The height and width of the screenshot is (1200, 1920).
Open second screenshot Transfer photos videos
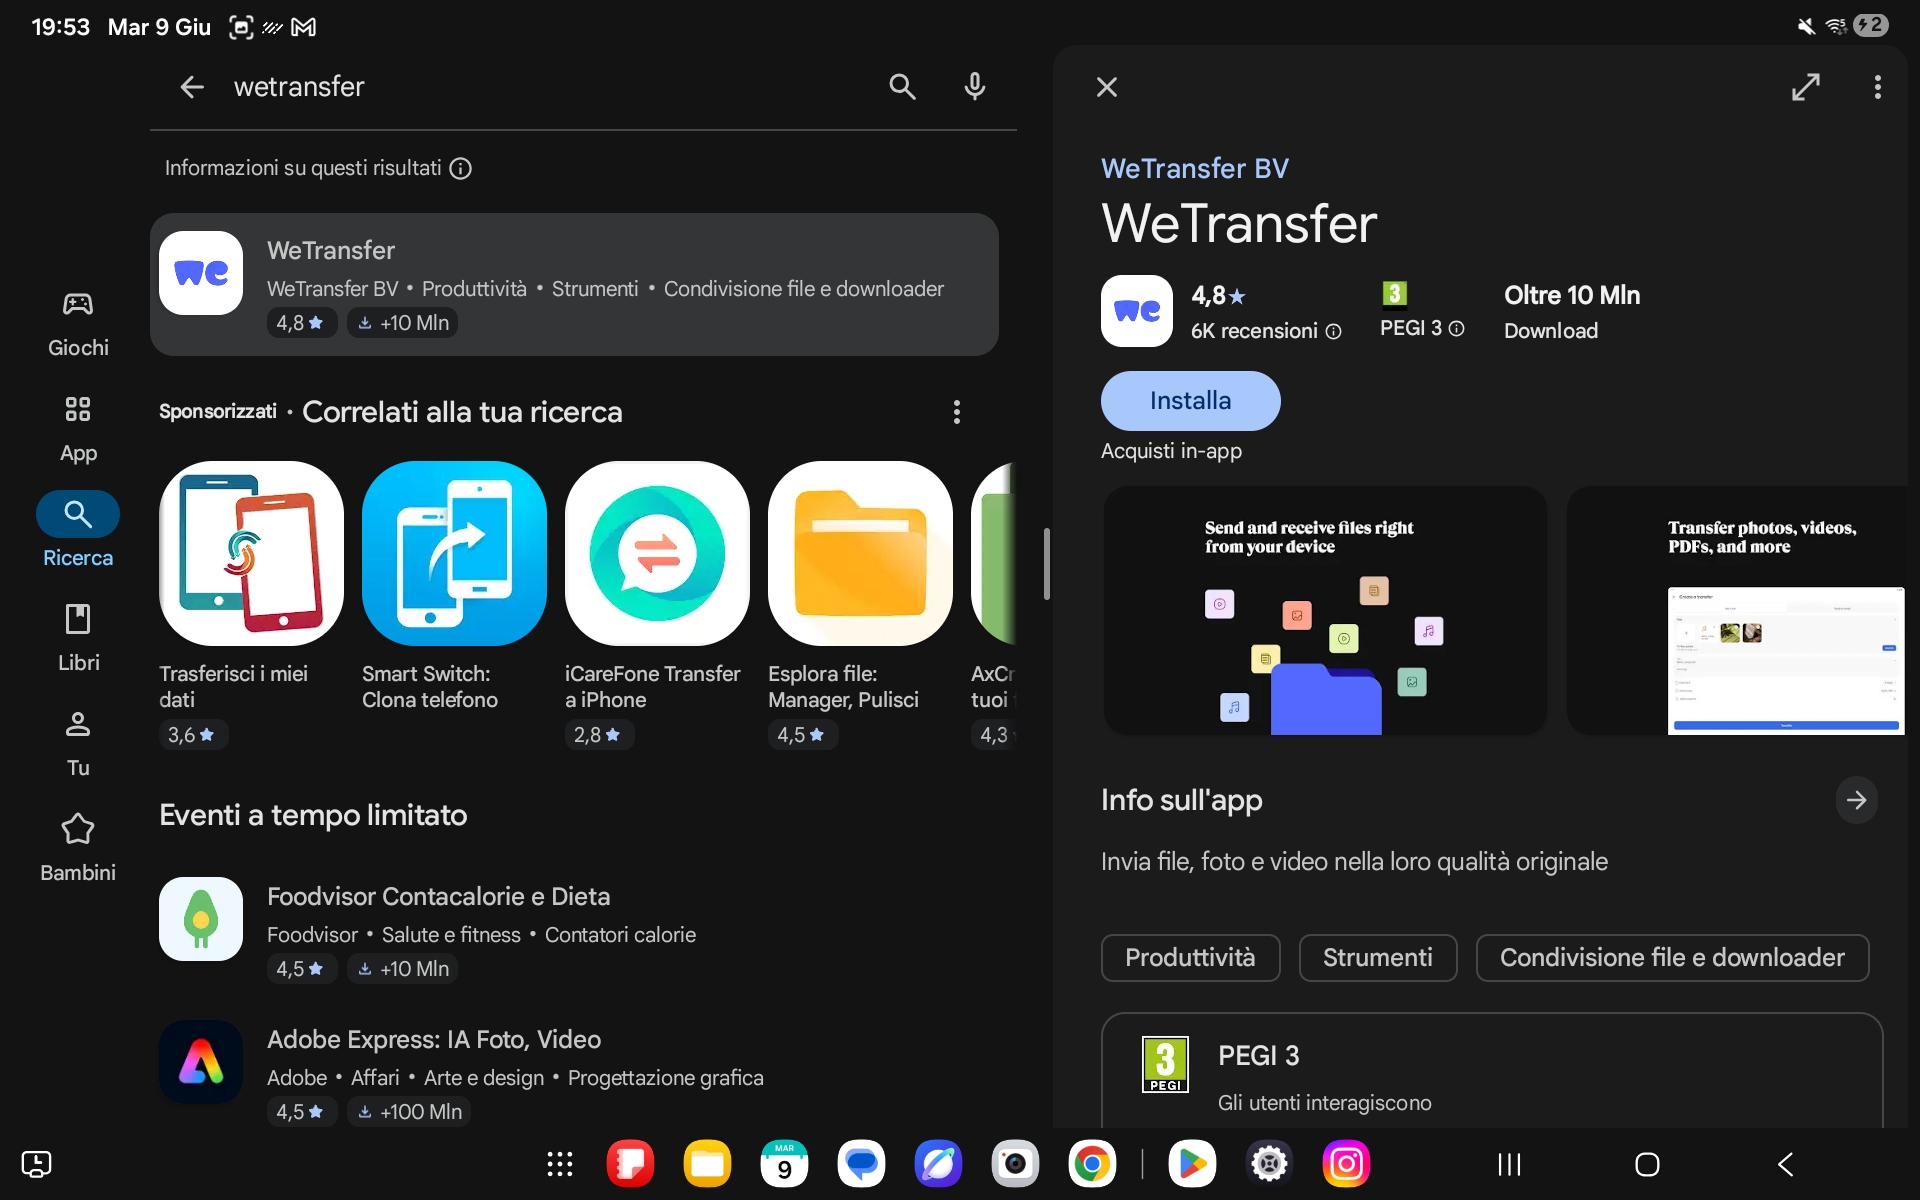pos(1737,611)
